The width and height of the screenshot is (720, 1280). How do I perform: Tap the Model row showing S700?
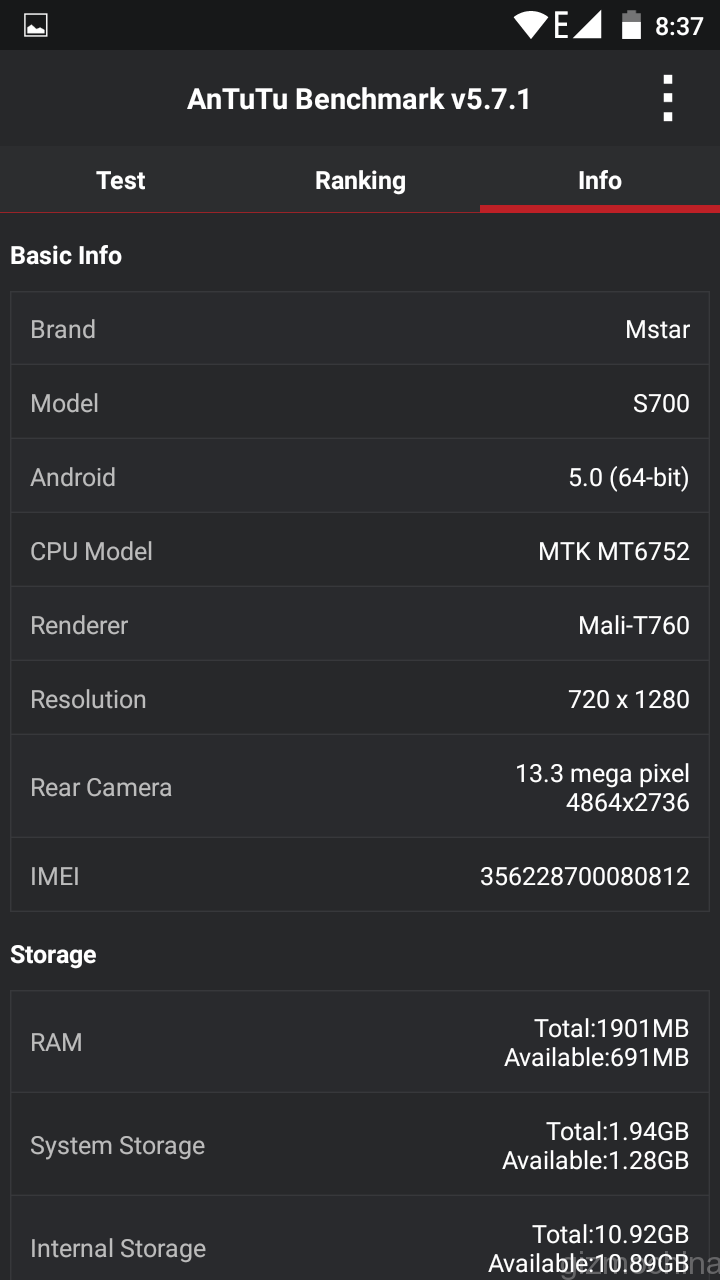coord(360,403)
